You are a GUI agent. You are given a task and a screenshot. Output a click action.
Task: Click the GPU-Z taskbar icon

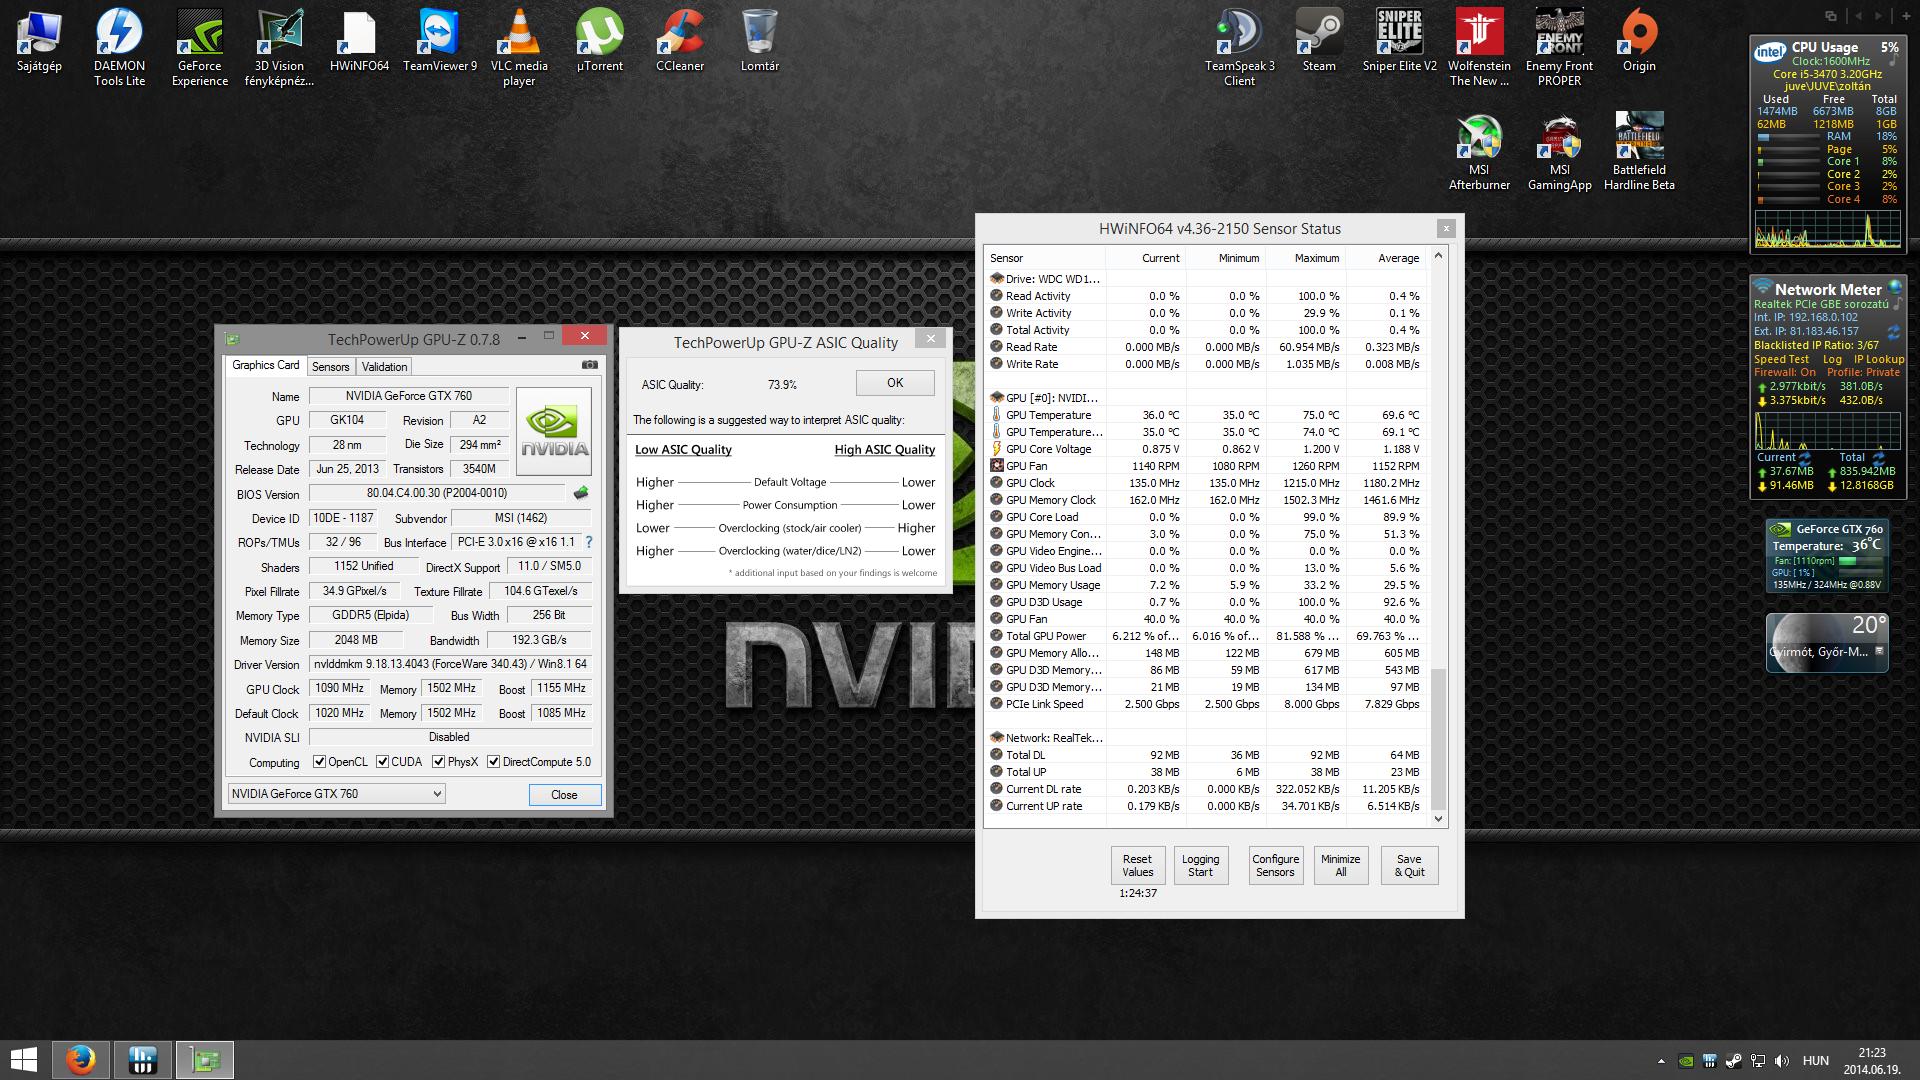(205, 1060)
